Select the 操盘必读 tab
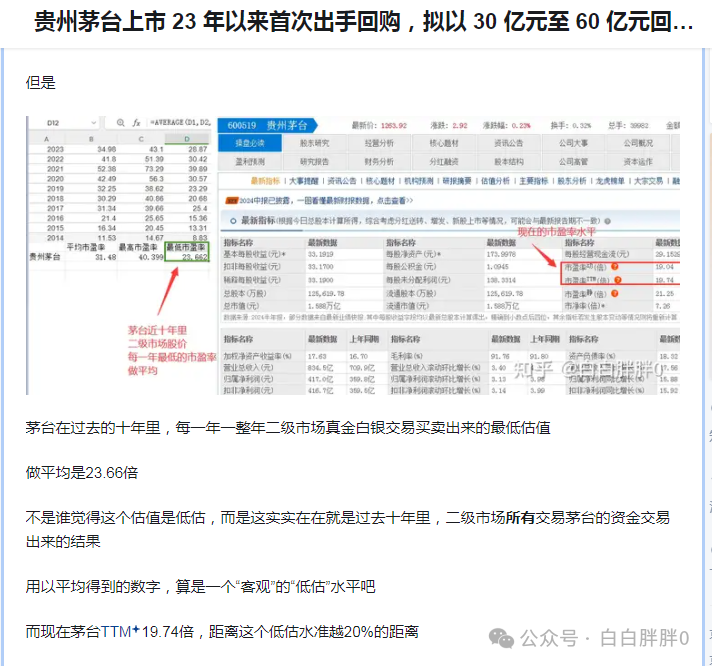712x666 pixels. tap(250, 143)
